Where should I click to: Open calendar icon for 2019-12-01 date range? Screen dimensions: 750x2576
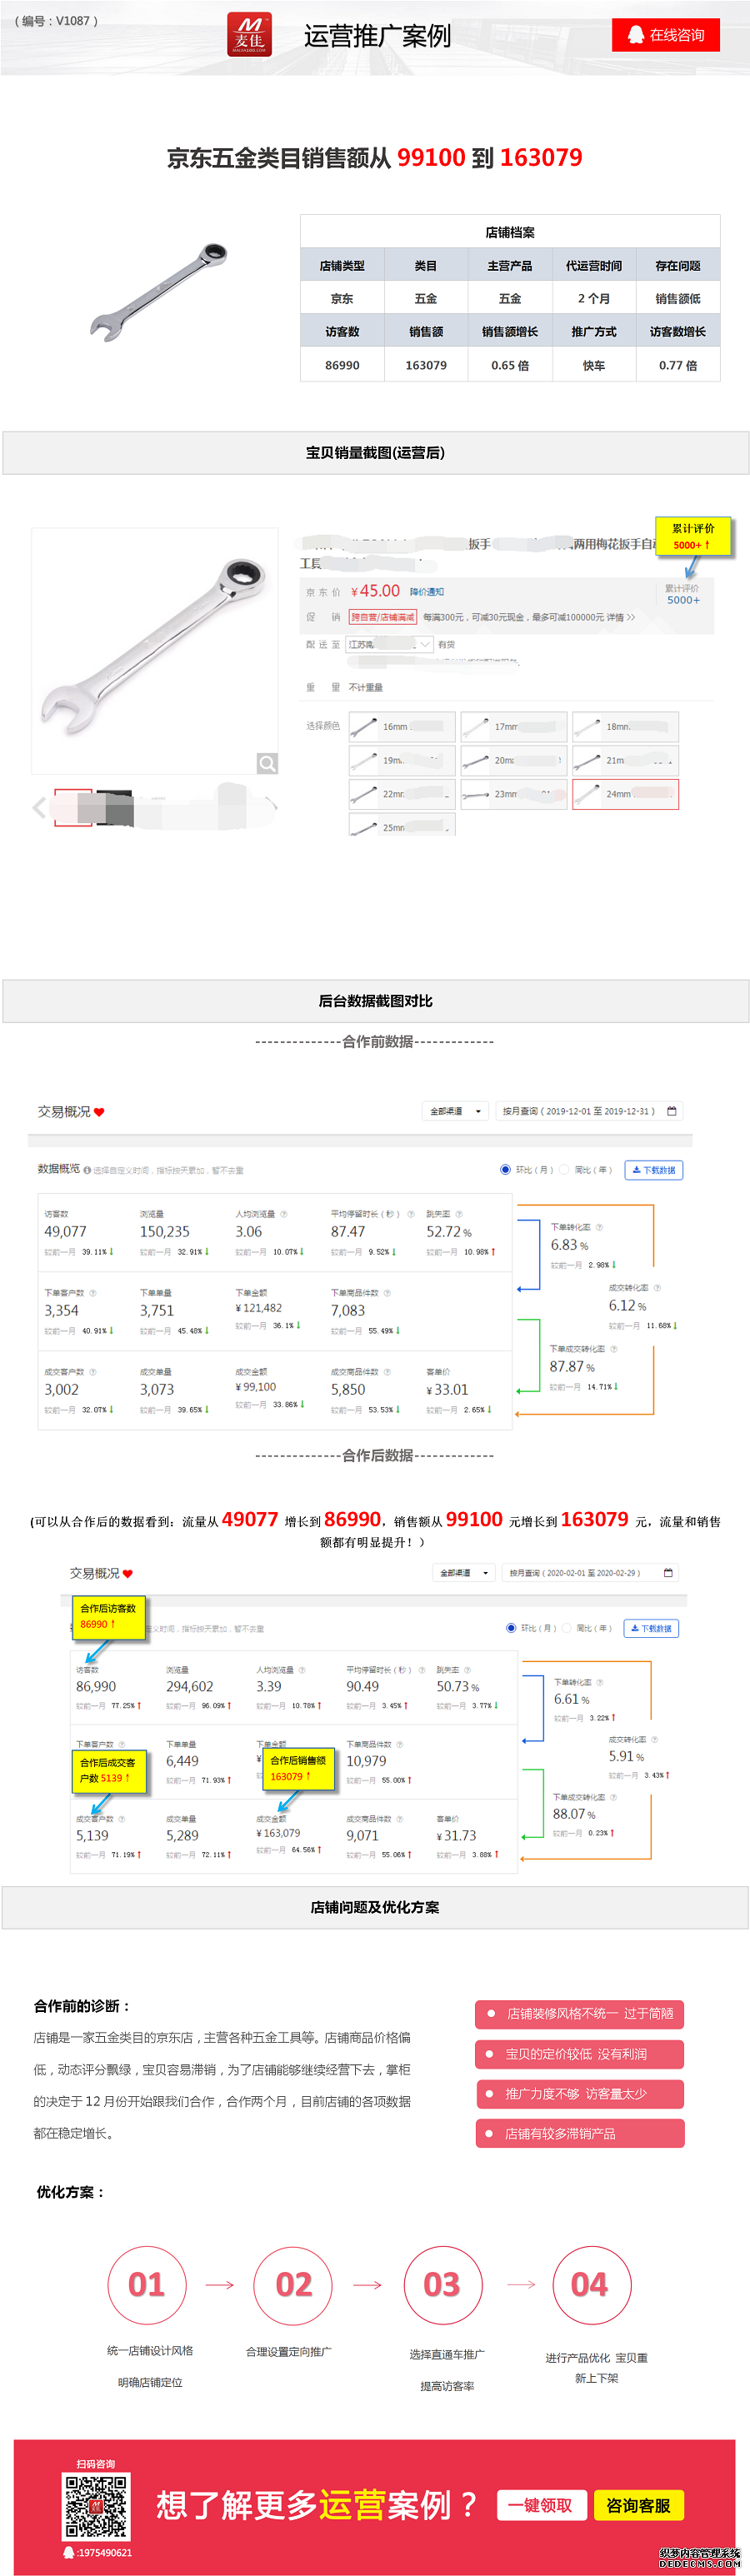(672, 1111)
